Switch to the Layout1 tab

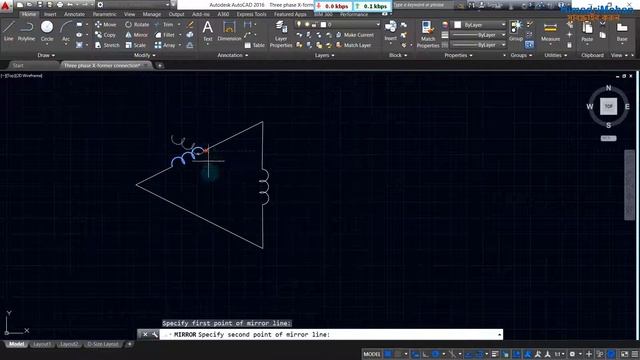42,344
